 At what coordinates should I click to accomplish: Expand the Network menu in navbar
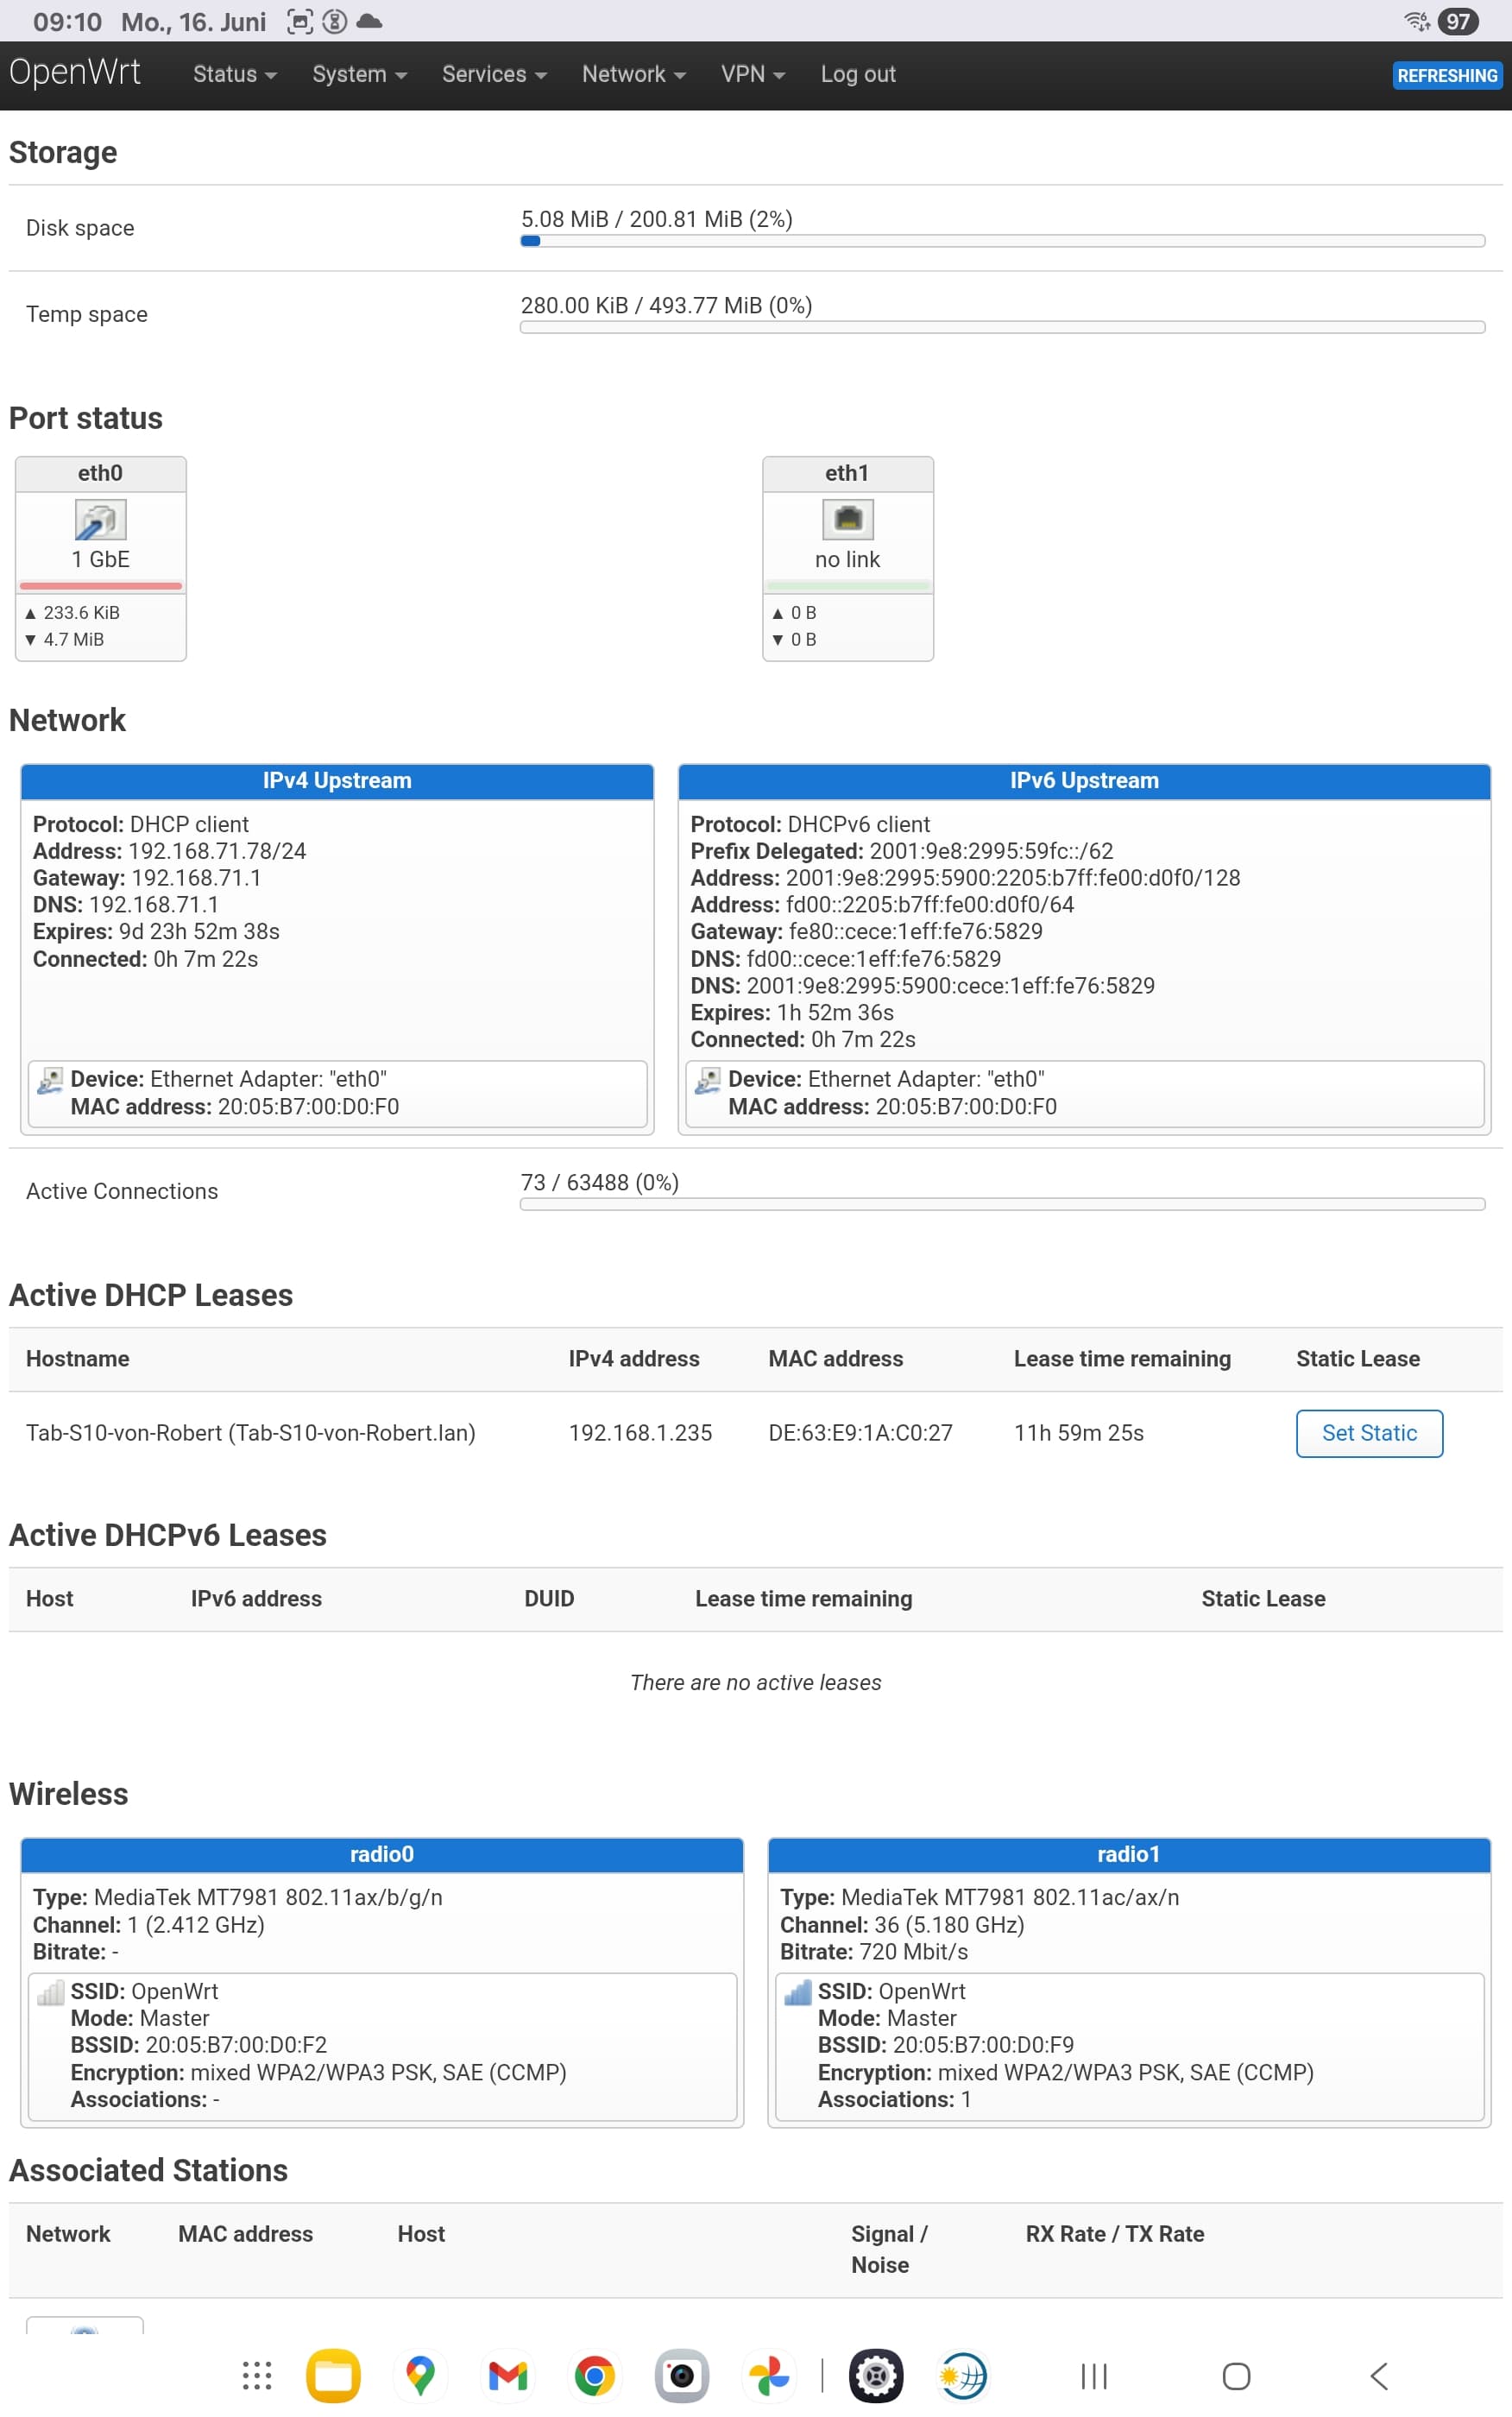634,74
